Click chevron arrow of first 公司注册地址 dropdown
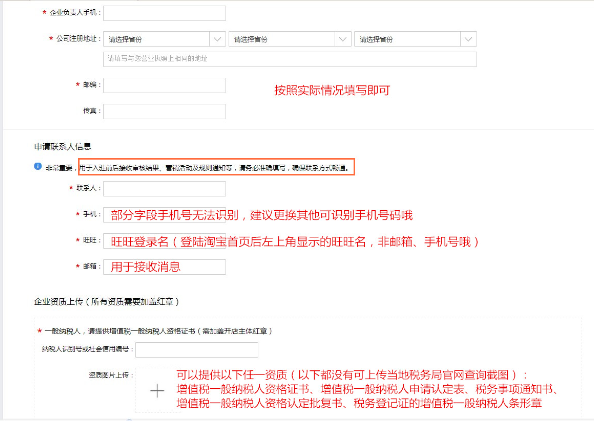The height and width of the screenshot is (421, 594). click(217, 39)
